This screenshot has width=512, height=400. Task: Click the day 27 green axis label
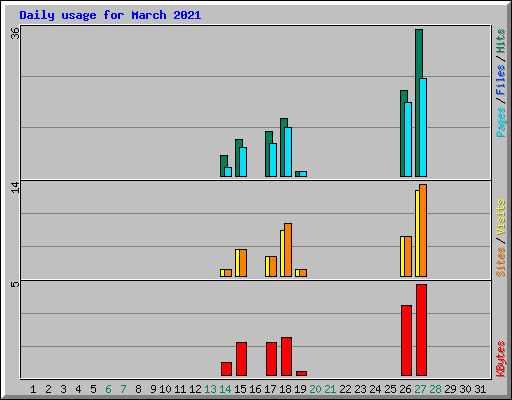(420, 389)
